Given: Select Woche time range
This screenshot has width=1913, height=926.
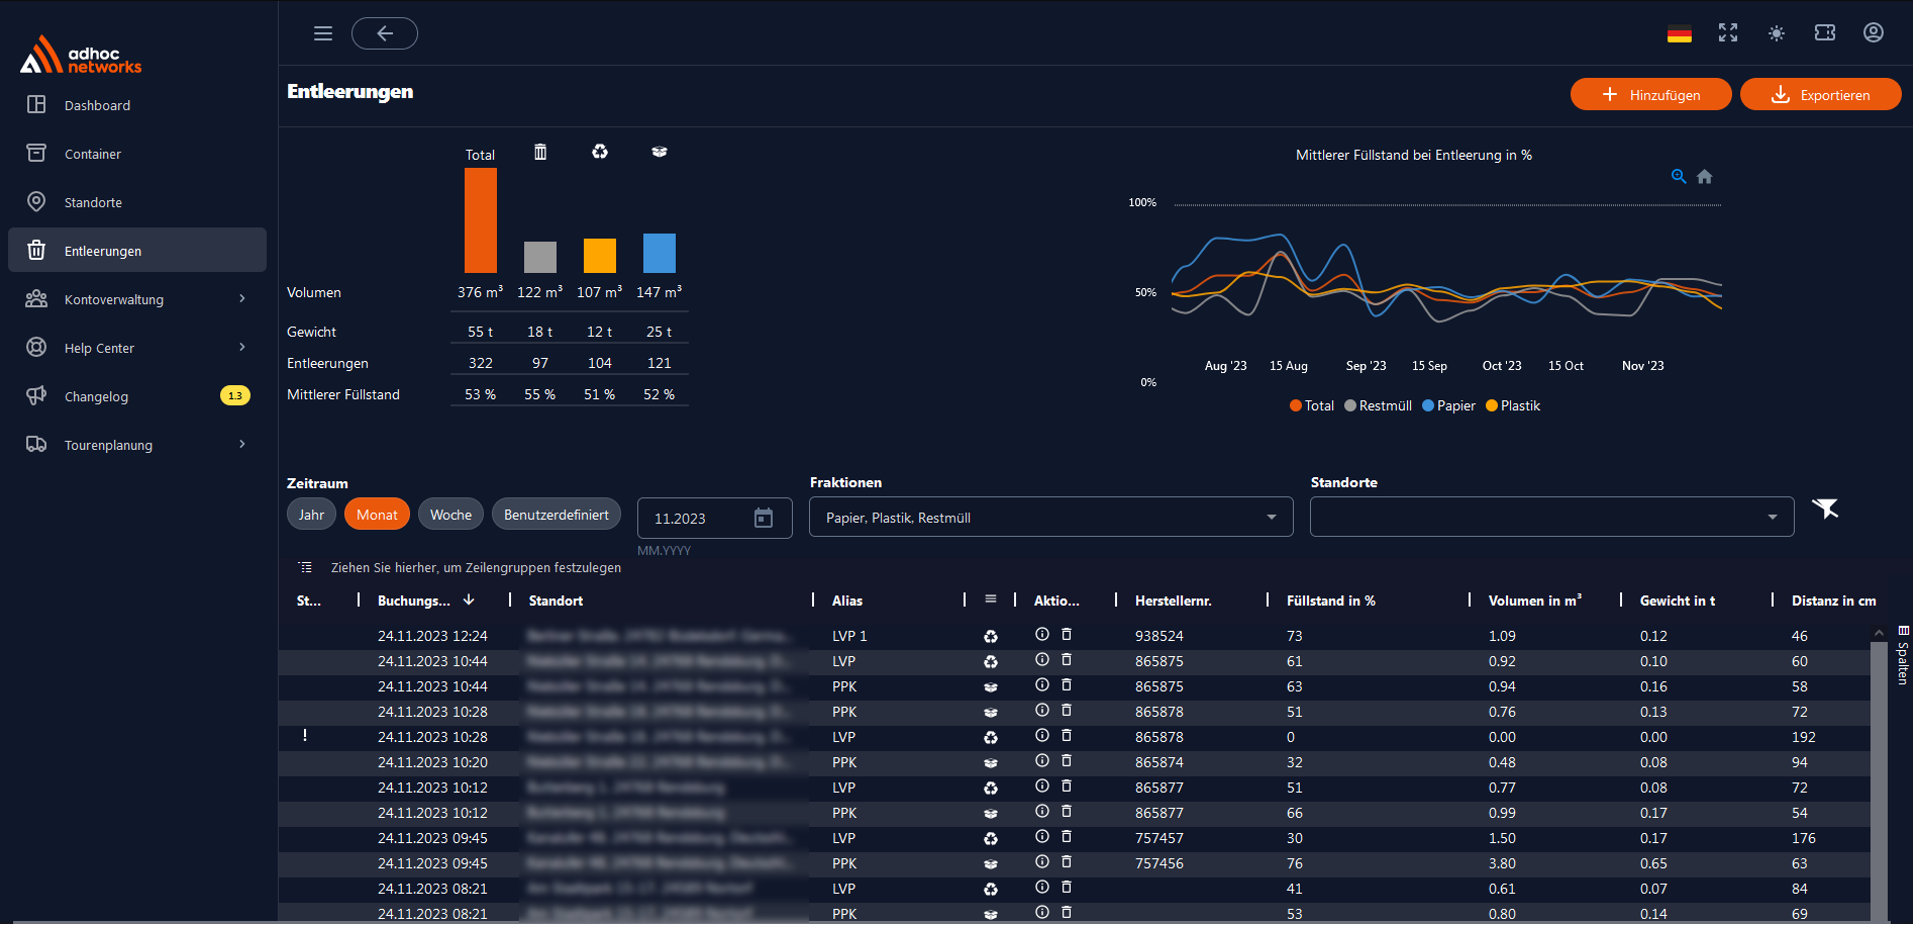Looking at the screenshot, I should click(x=451, y=514).
